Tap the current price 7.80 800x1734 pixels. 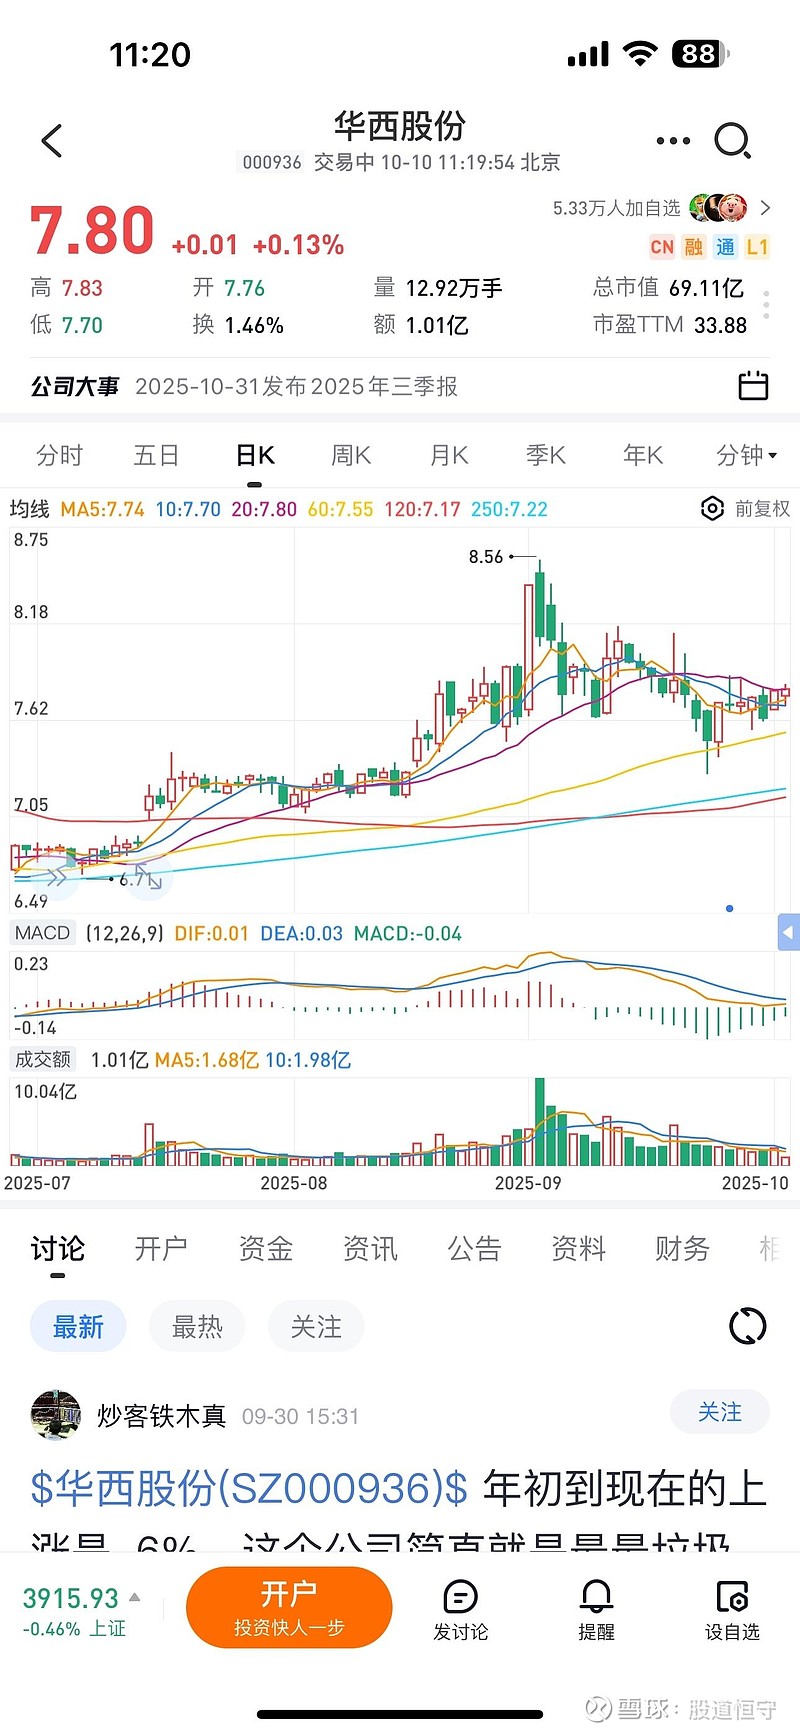coord(92,231)
